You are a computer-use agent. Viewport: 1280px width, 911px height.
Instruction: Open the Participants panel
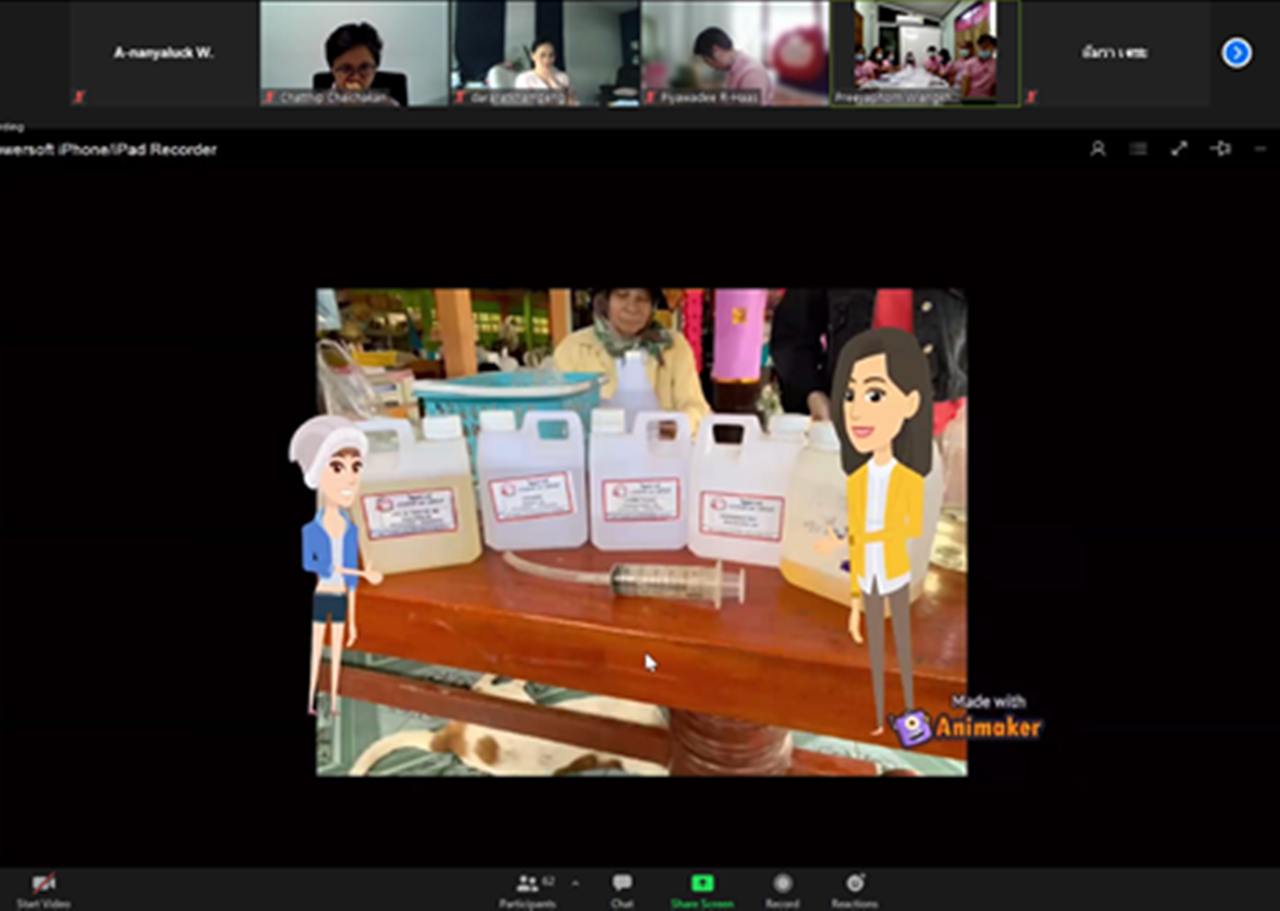[x=528, y=888]
